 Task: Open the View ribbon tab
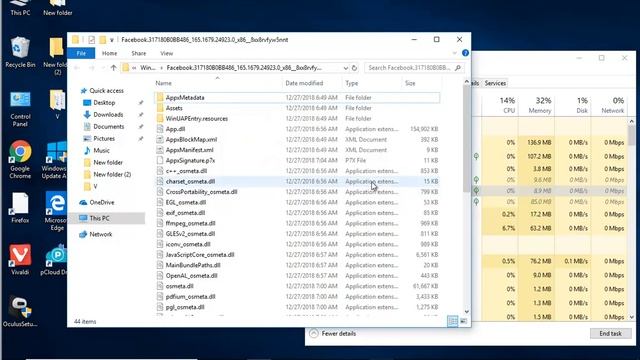pos(167,53)
